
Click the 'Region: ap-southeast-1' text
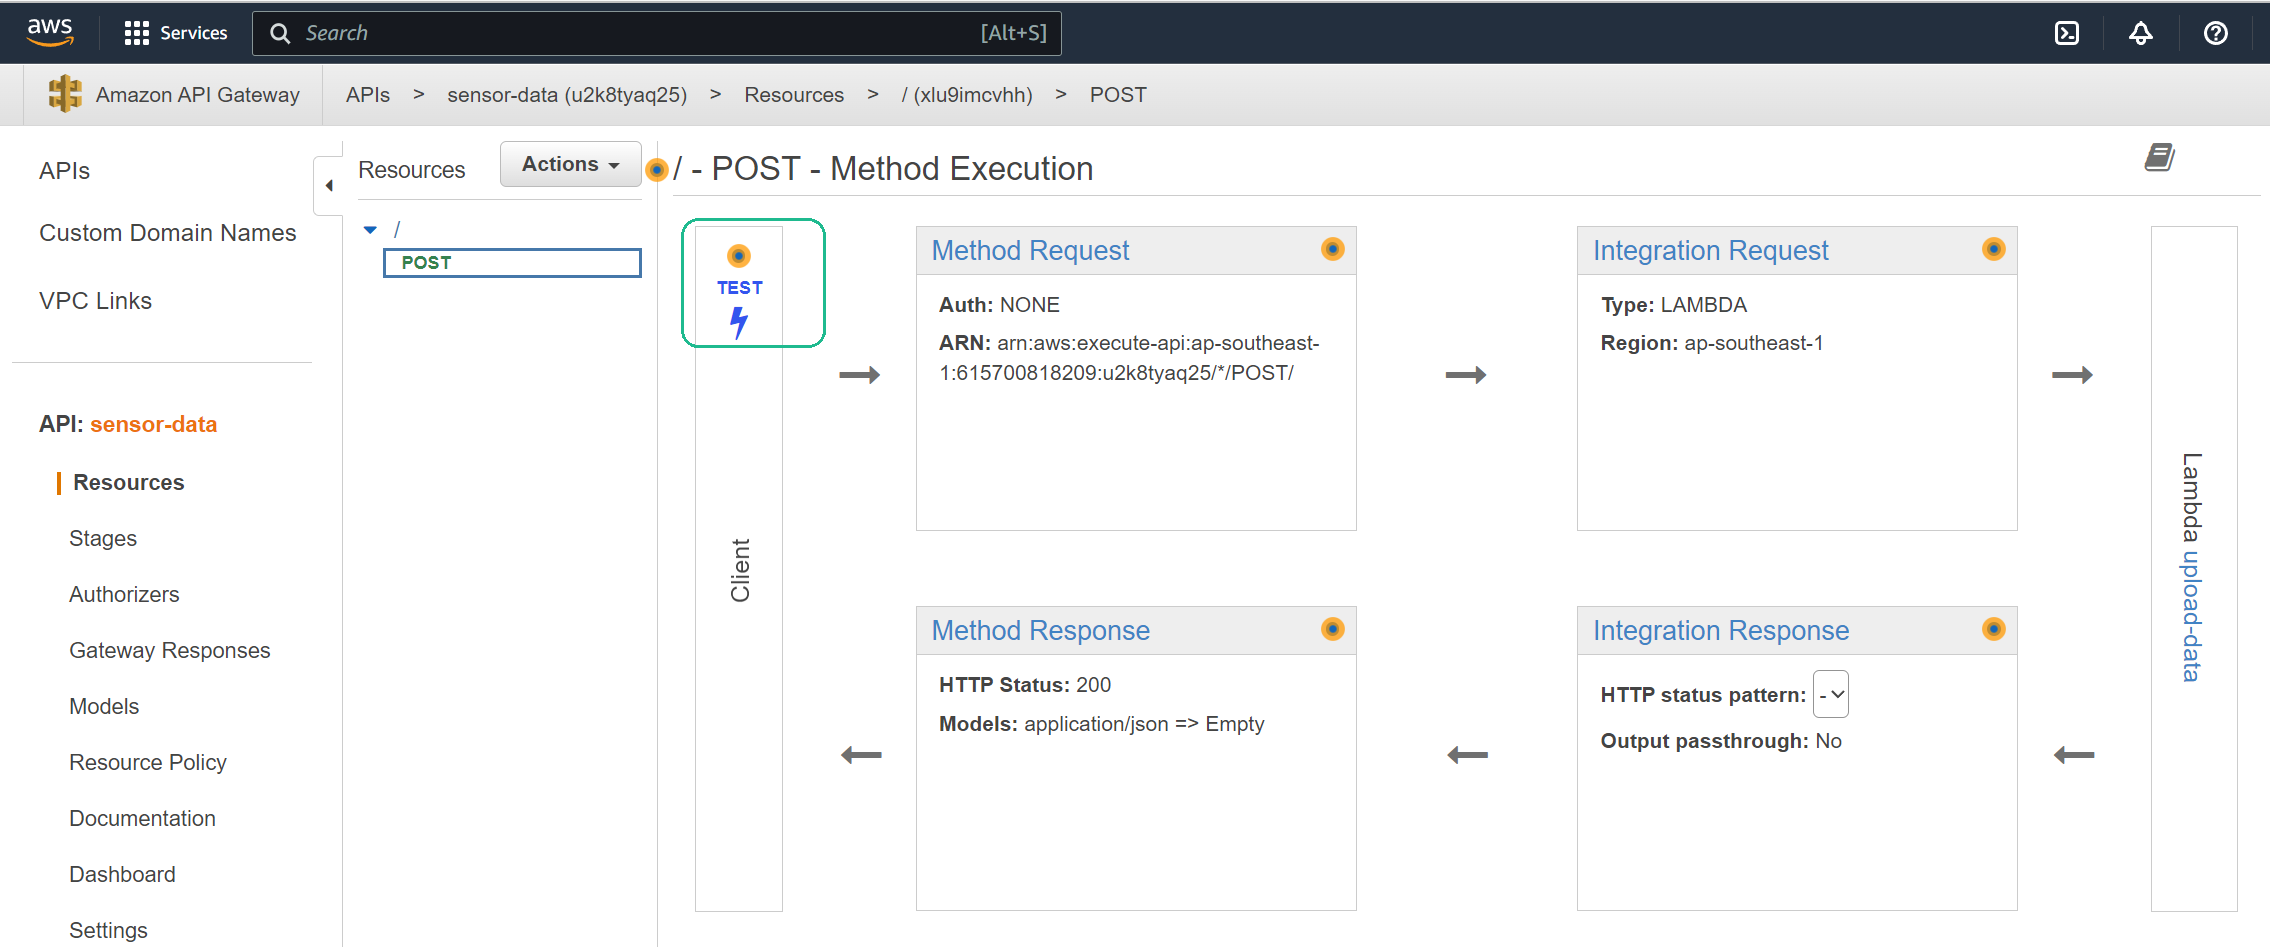point(1712,343)
